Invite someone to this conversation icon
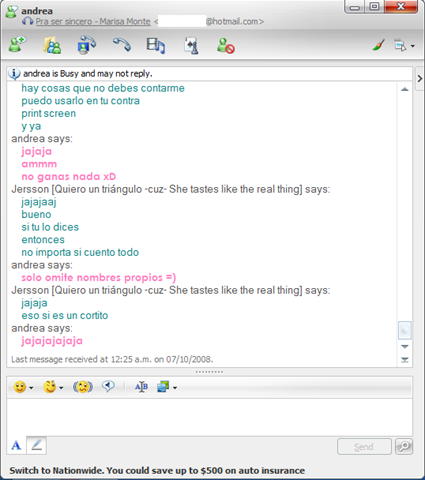Screen dimensions: 425x480 tap(17, 45)
